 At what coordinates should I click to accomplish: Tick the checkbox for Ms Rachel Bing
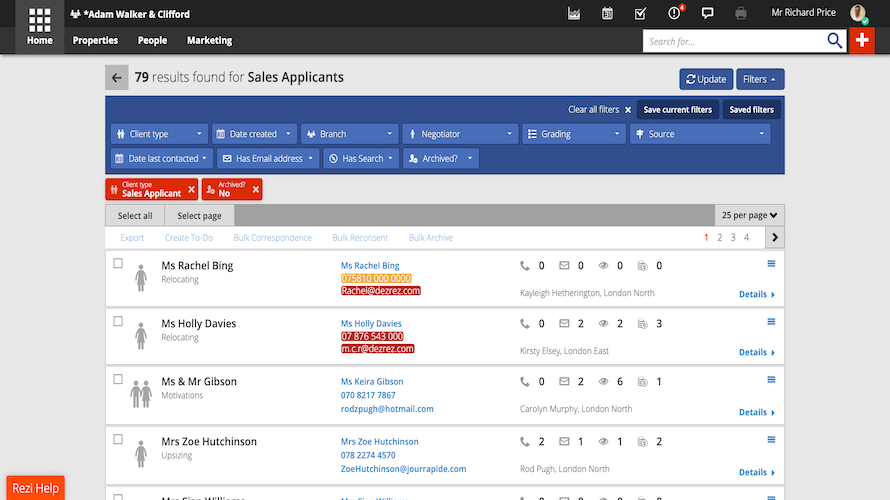(x=118, y=263)
